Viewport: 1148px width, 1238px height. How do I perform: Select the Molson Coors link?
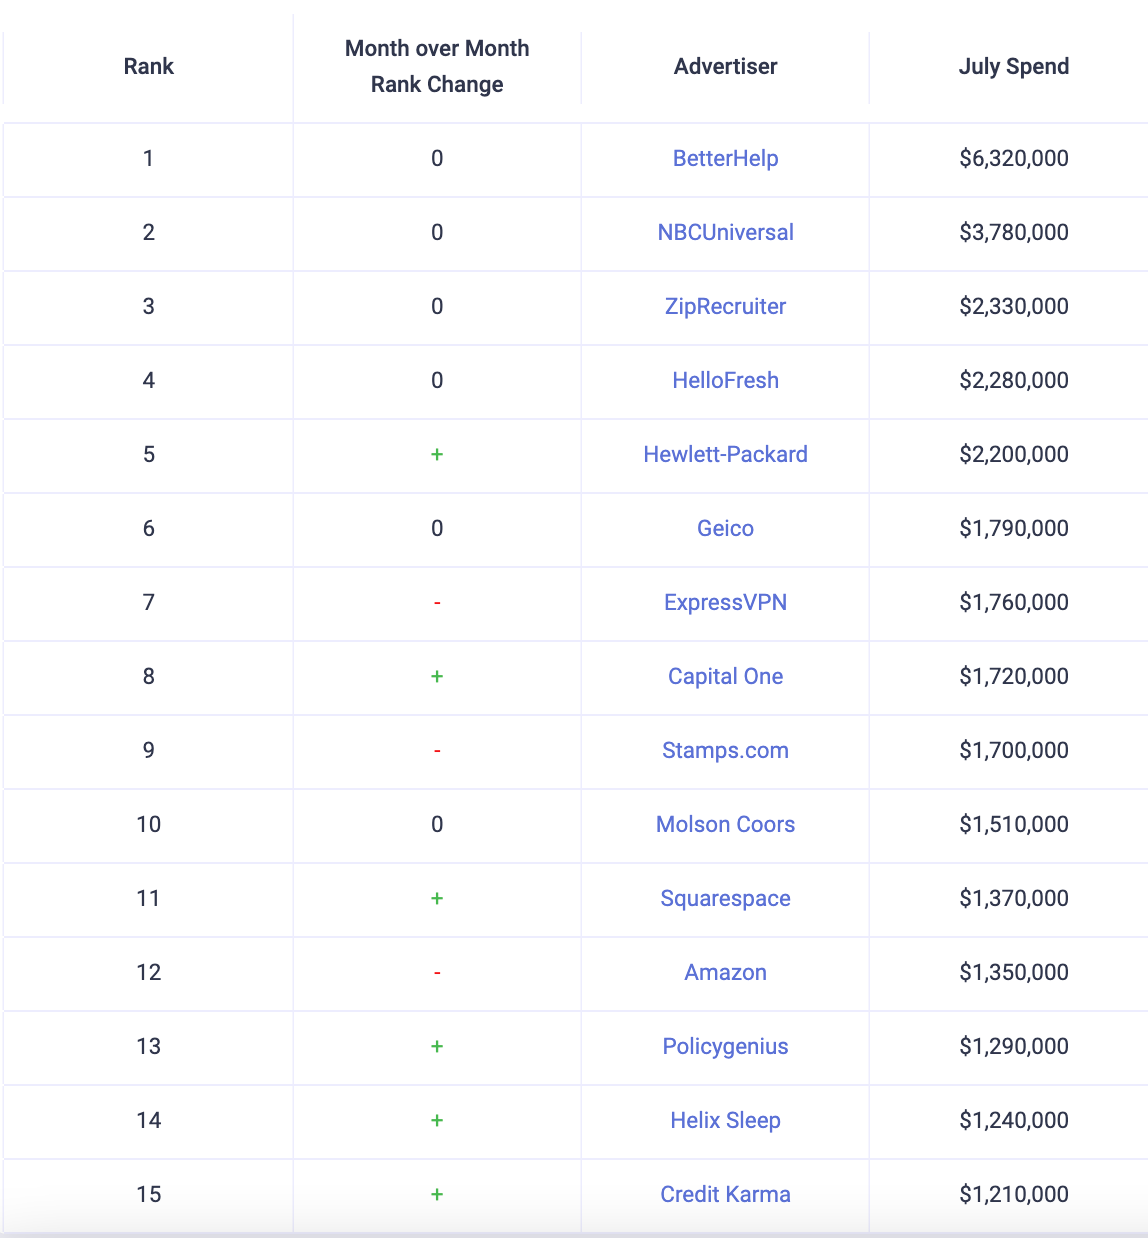[725, 824]
